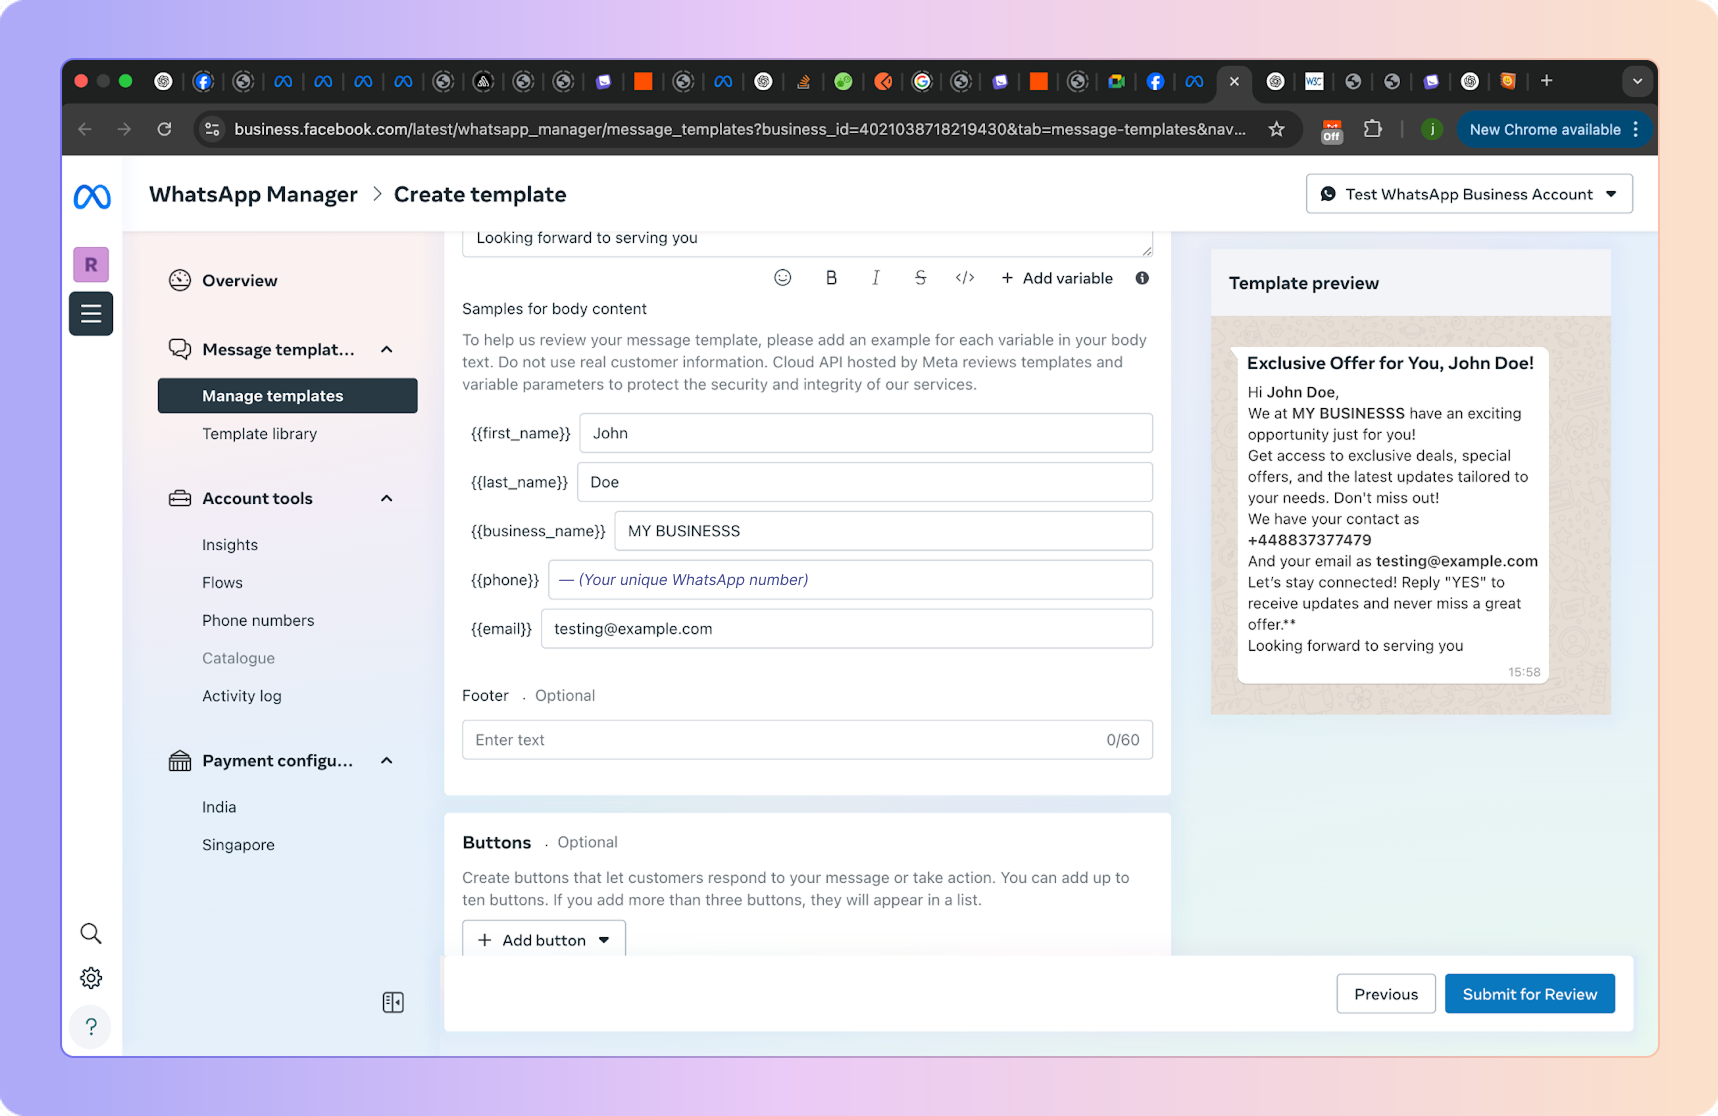Click the business_name sample input field

(884, 531)
